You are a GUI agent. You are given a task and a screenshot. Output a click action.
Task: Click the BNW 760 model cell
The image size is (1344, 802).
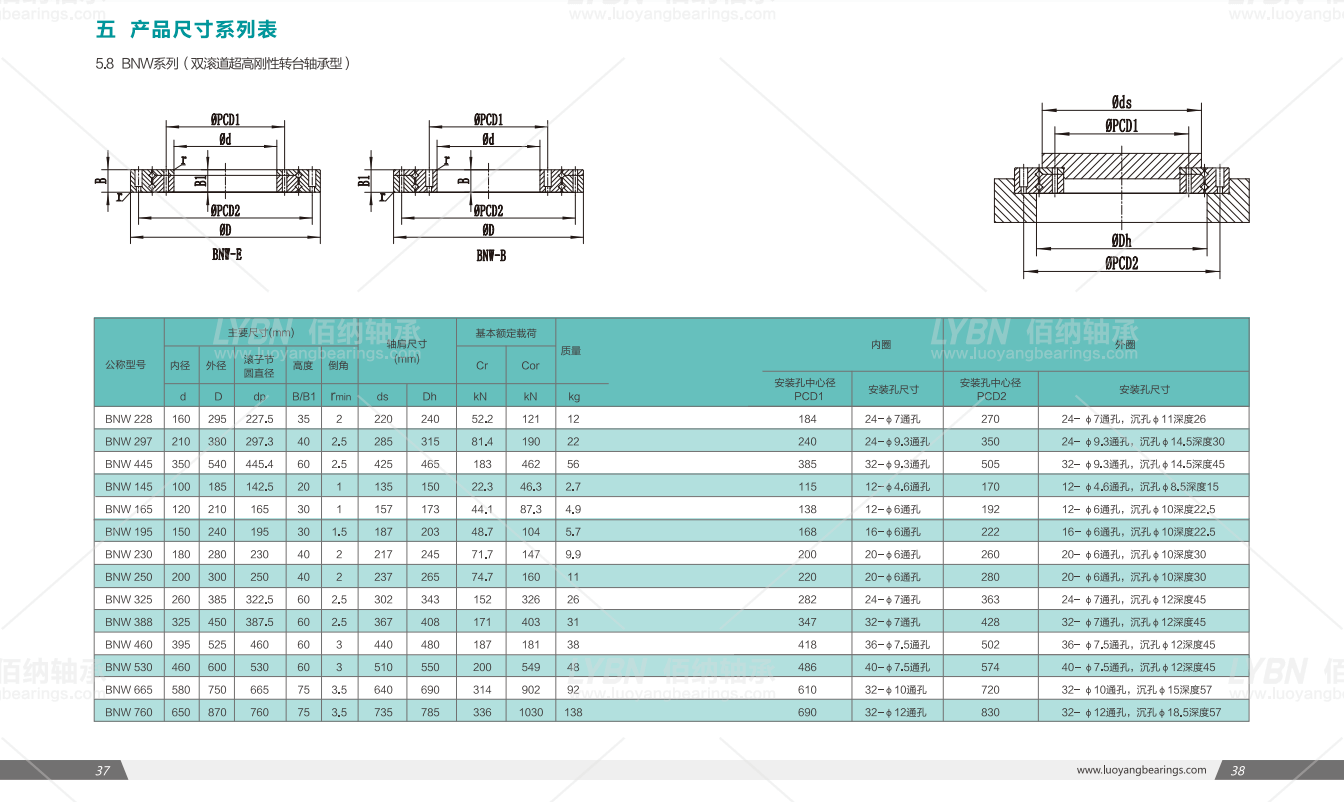(129, 713)
